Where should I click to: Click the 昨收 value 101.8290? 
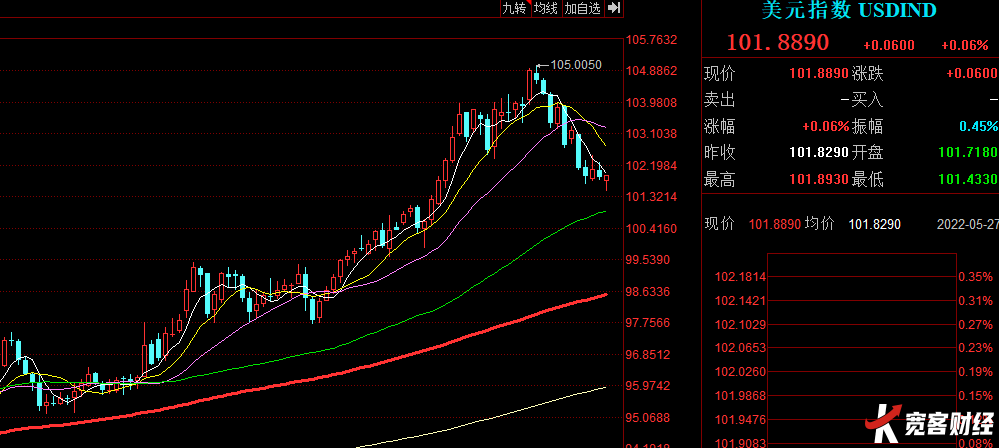point(819,153)
